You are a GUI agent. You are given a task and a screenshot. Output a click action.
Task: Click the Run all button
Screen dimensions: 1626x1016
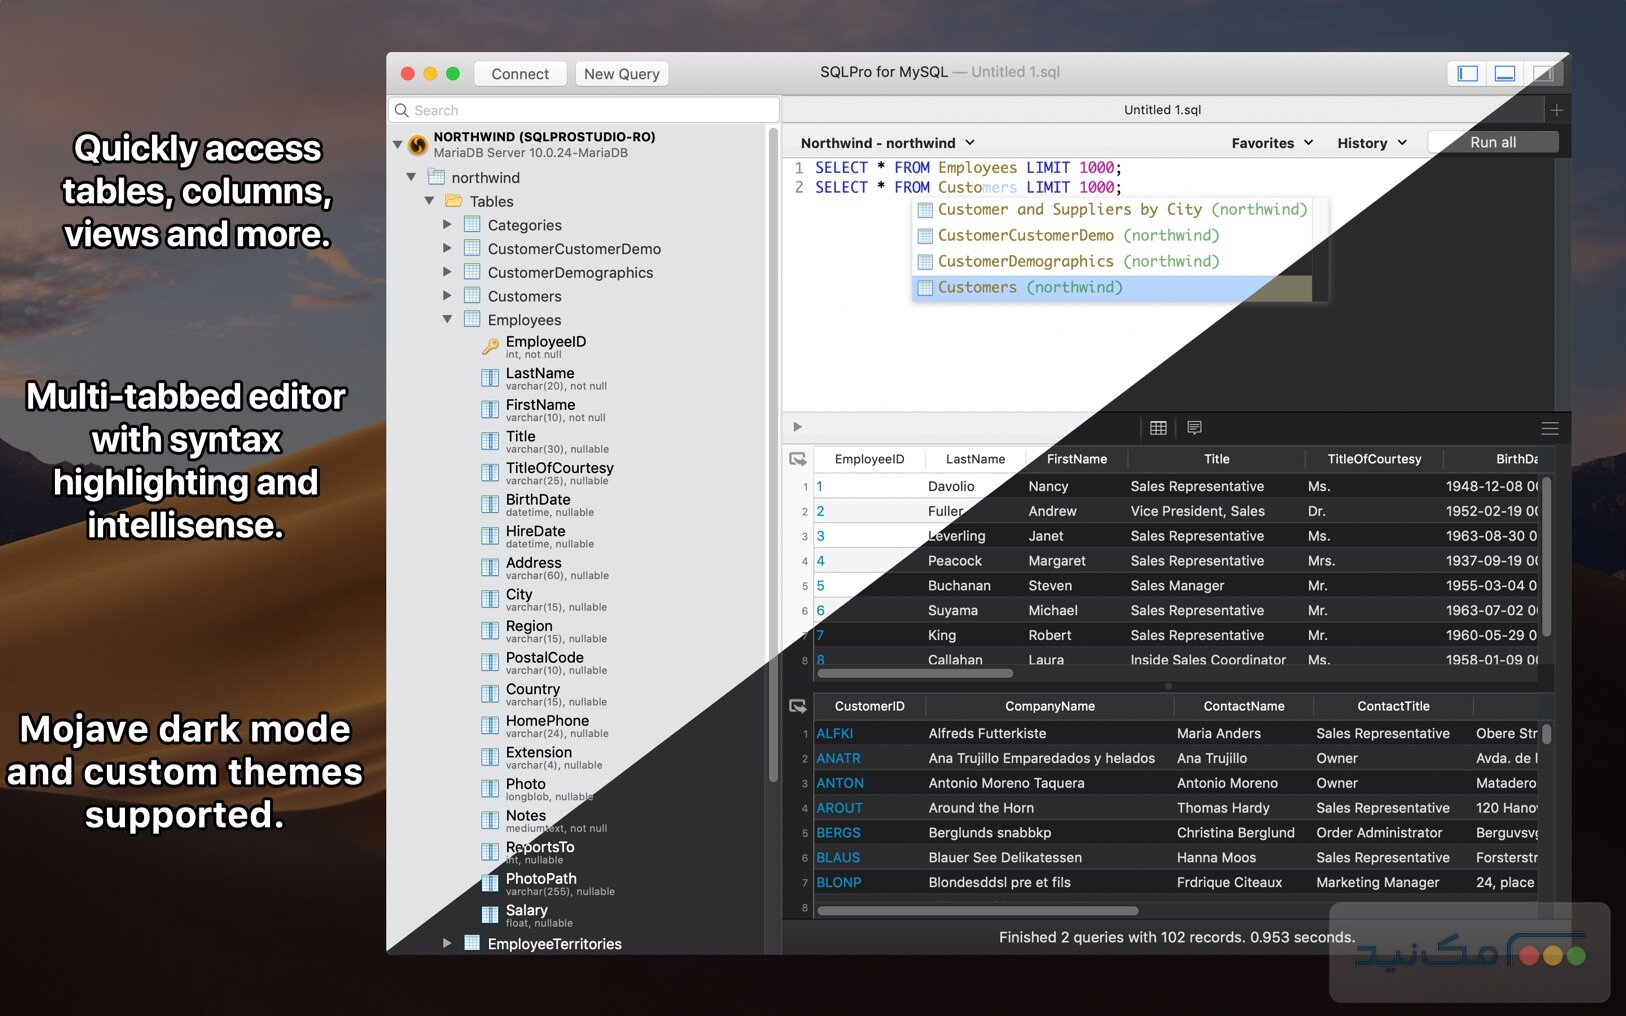coord(1492,141)
